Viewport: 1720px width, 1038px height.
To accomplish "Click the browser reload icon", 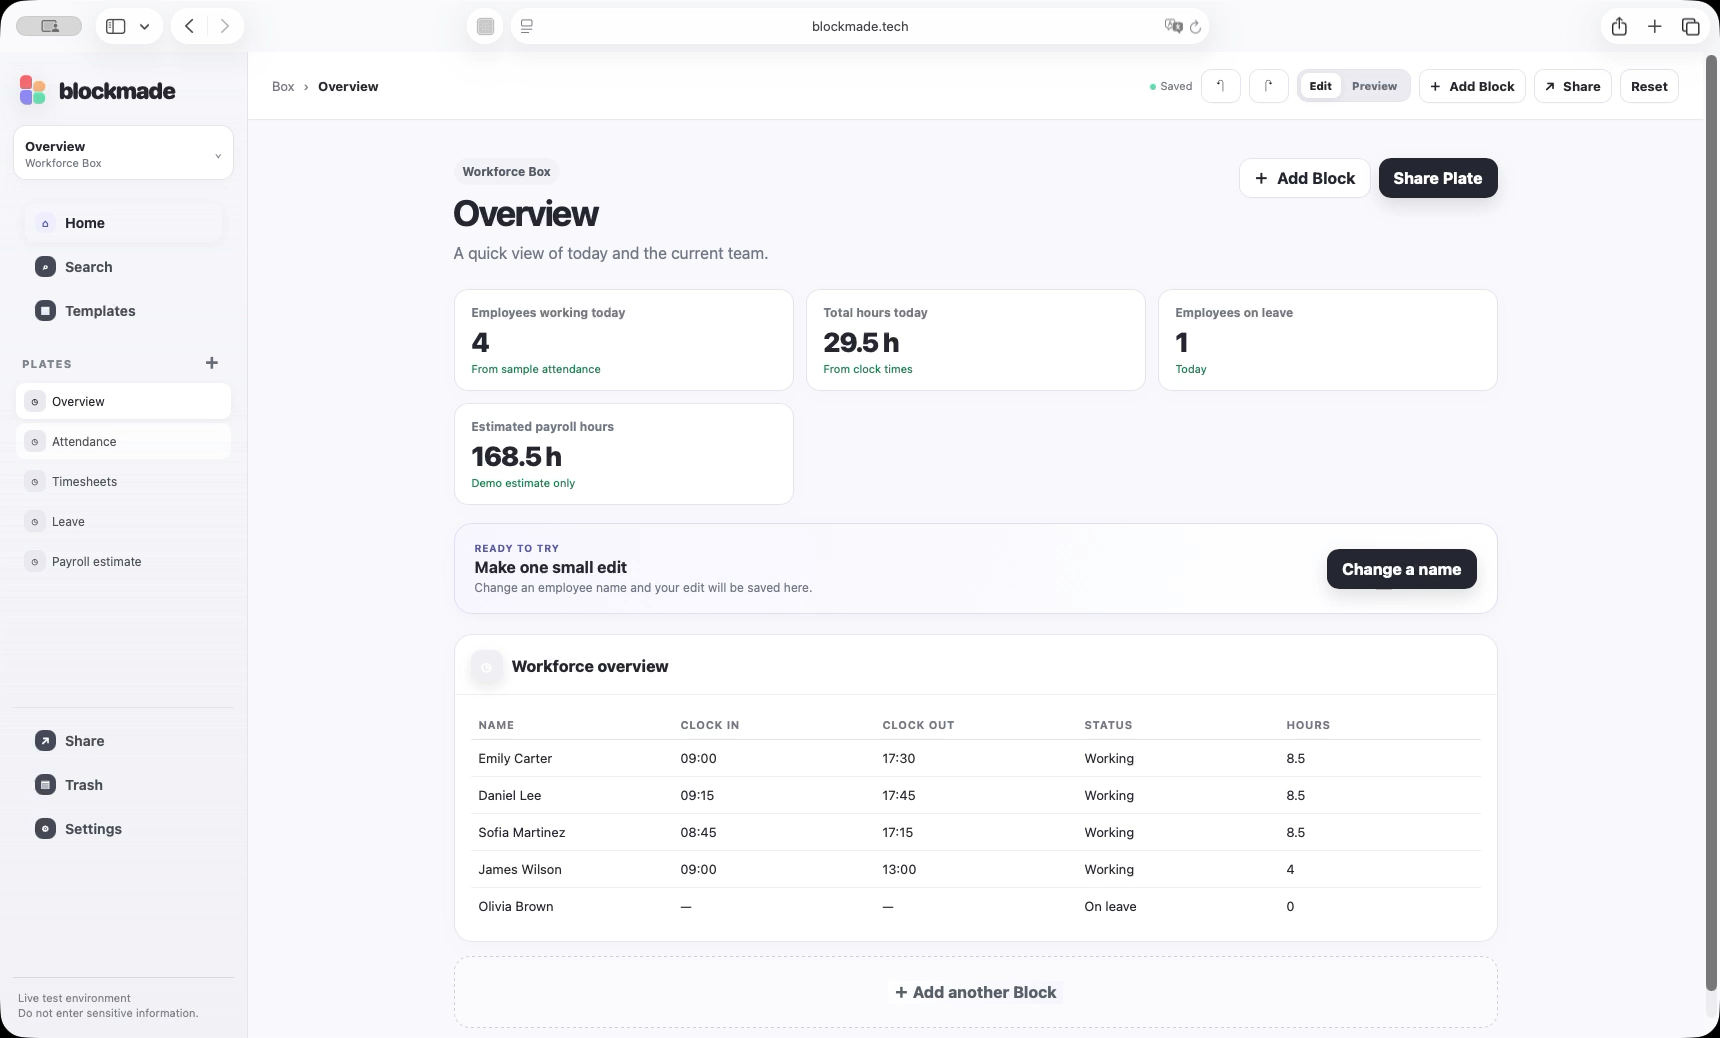I will [1195, 27].
